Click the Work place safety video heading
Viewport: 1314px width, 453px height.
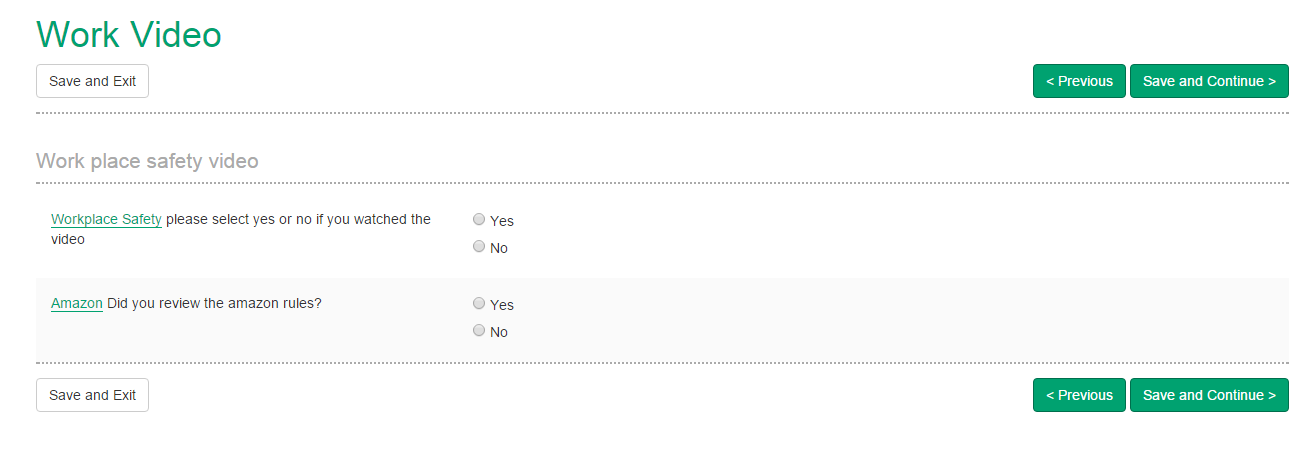(147, 160)
